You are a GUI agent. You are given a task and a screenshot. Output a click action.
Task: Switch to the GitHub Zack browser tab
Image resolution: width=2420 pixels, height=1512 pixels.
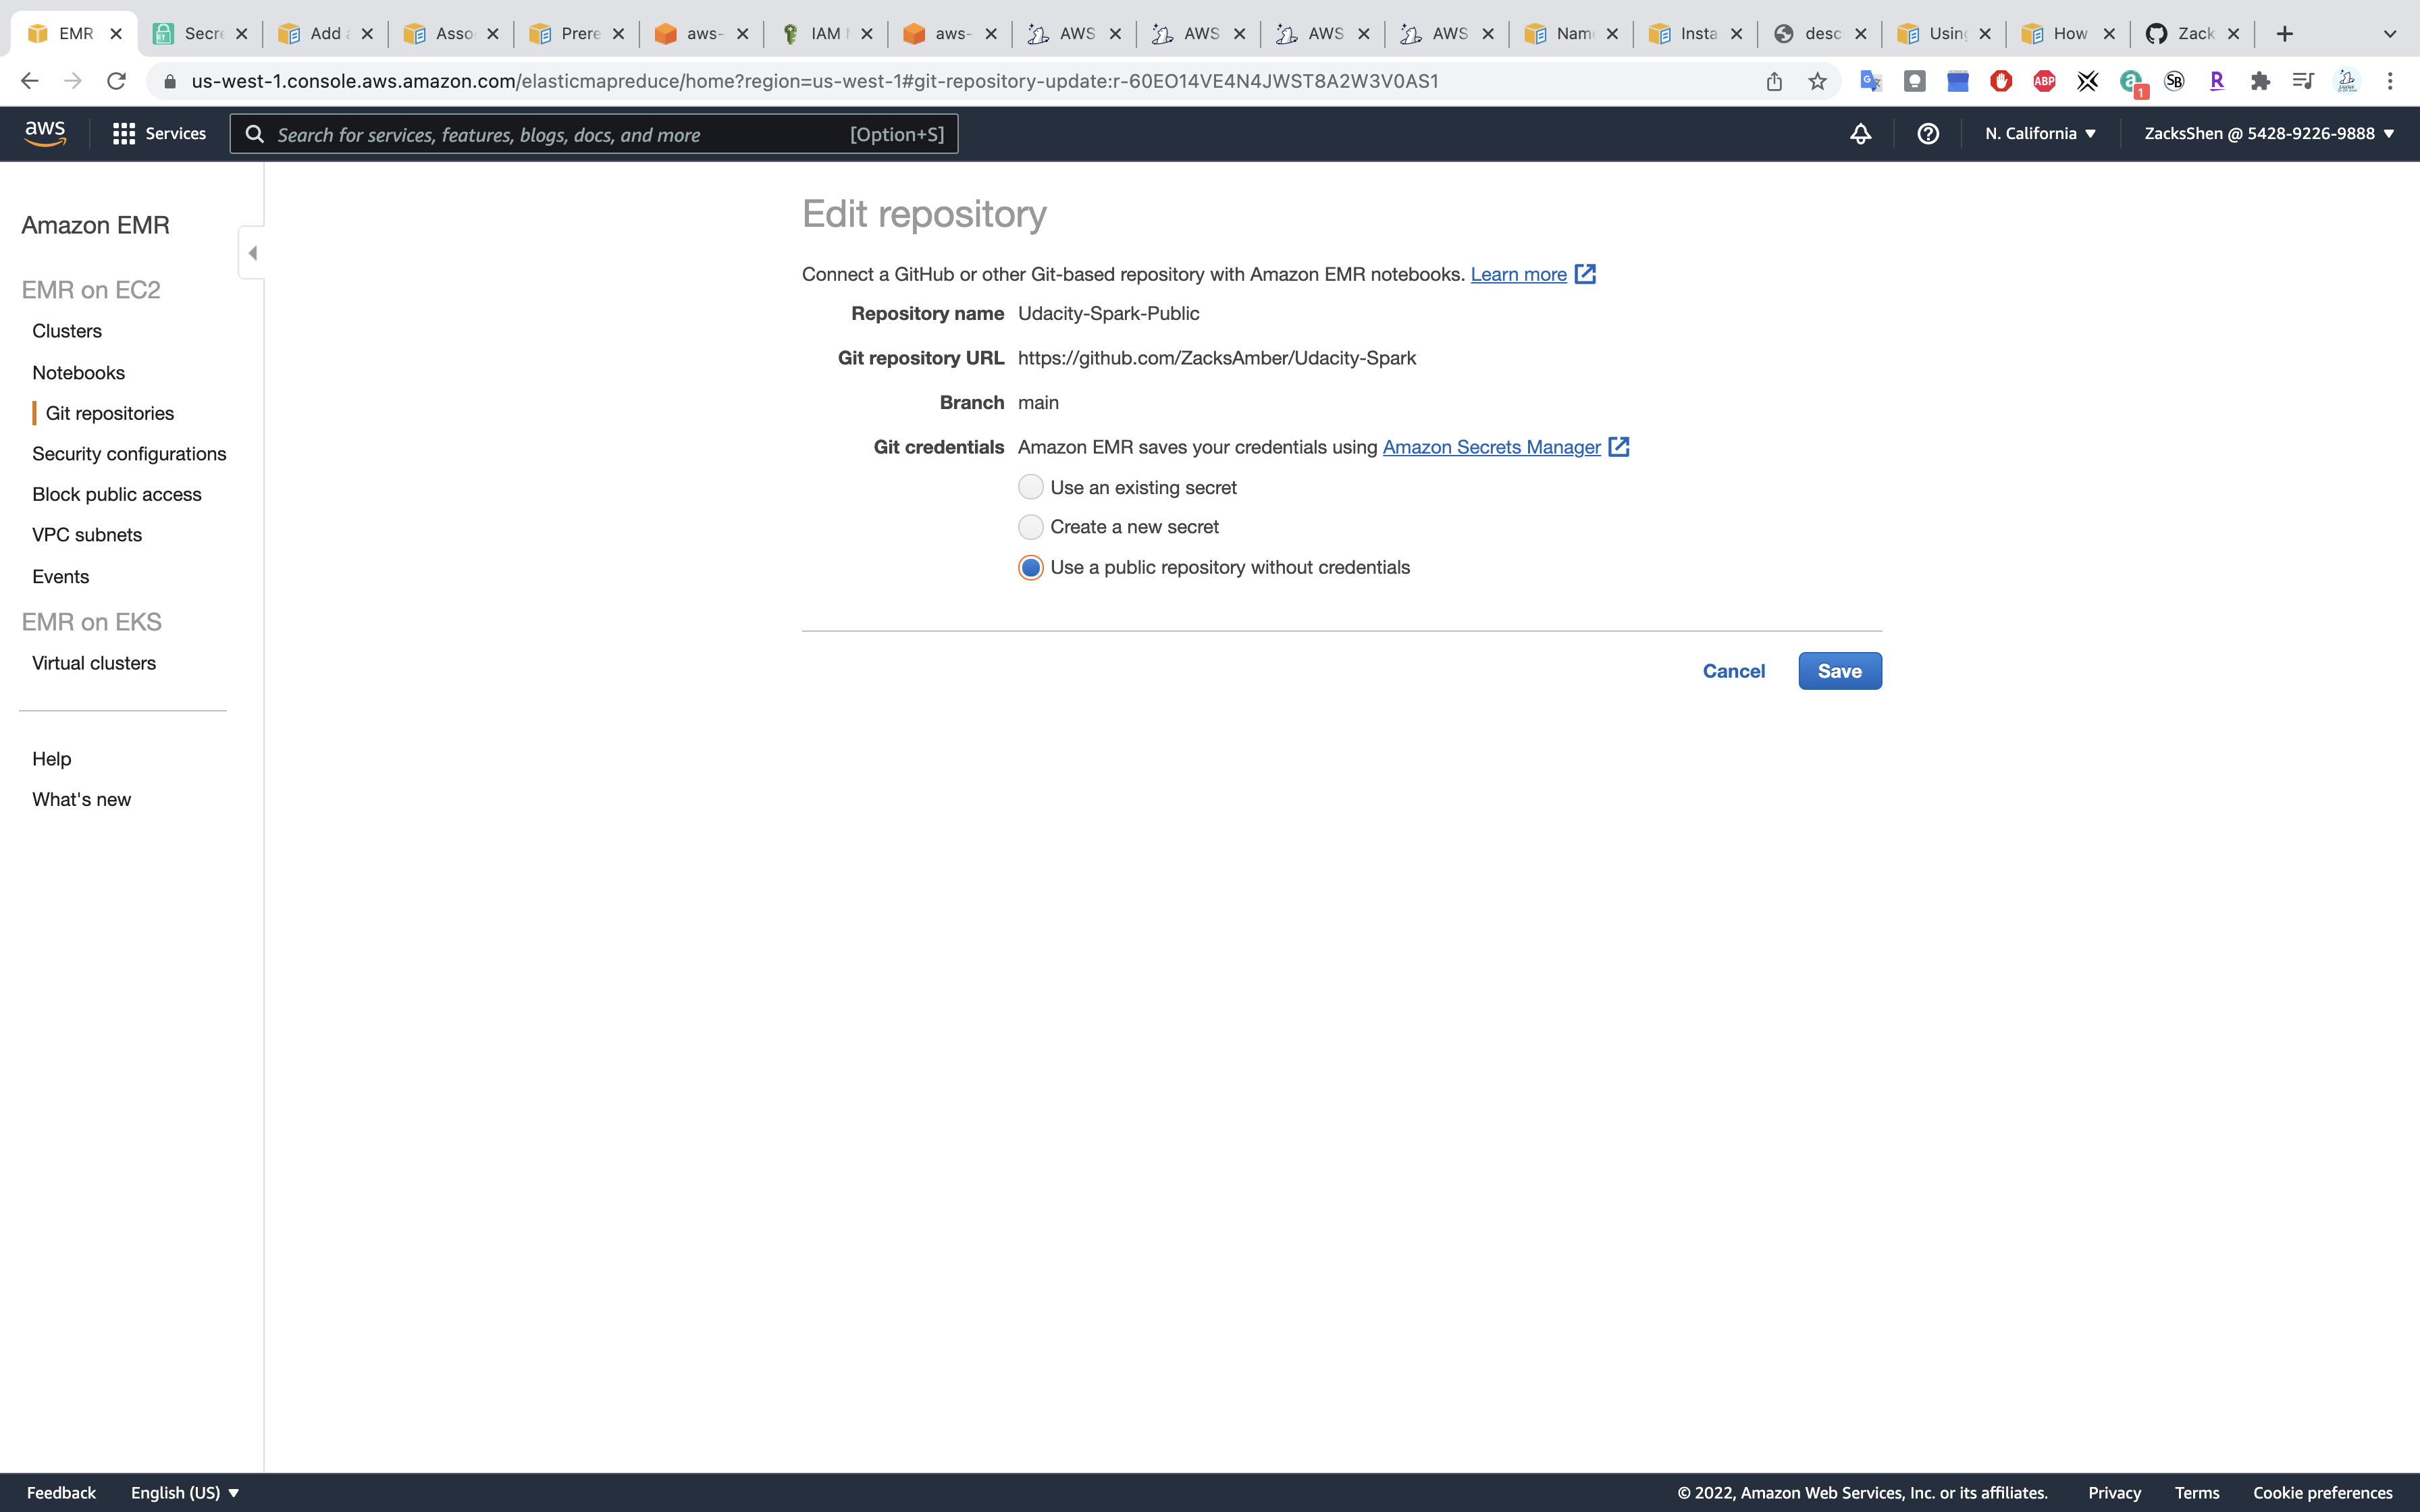point(2191,33)
